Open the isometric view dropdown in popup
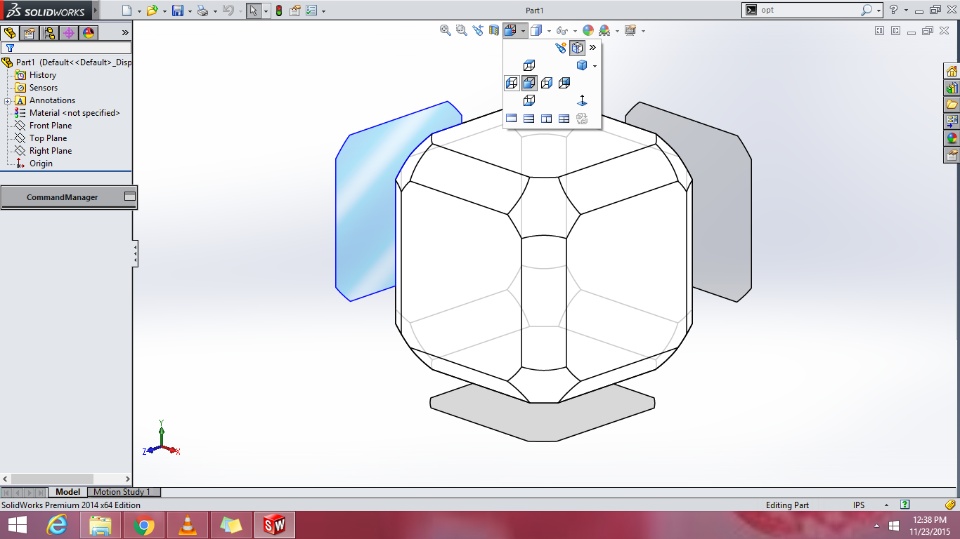This screenshot has height=539, width=960. pos(595,66)
